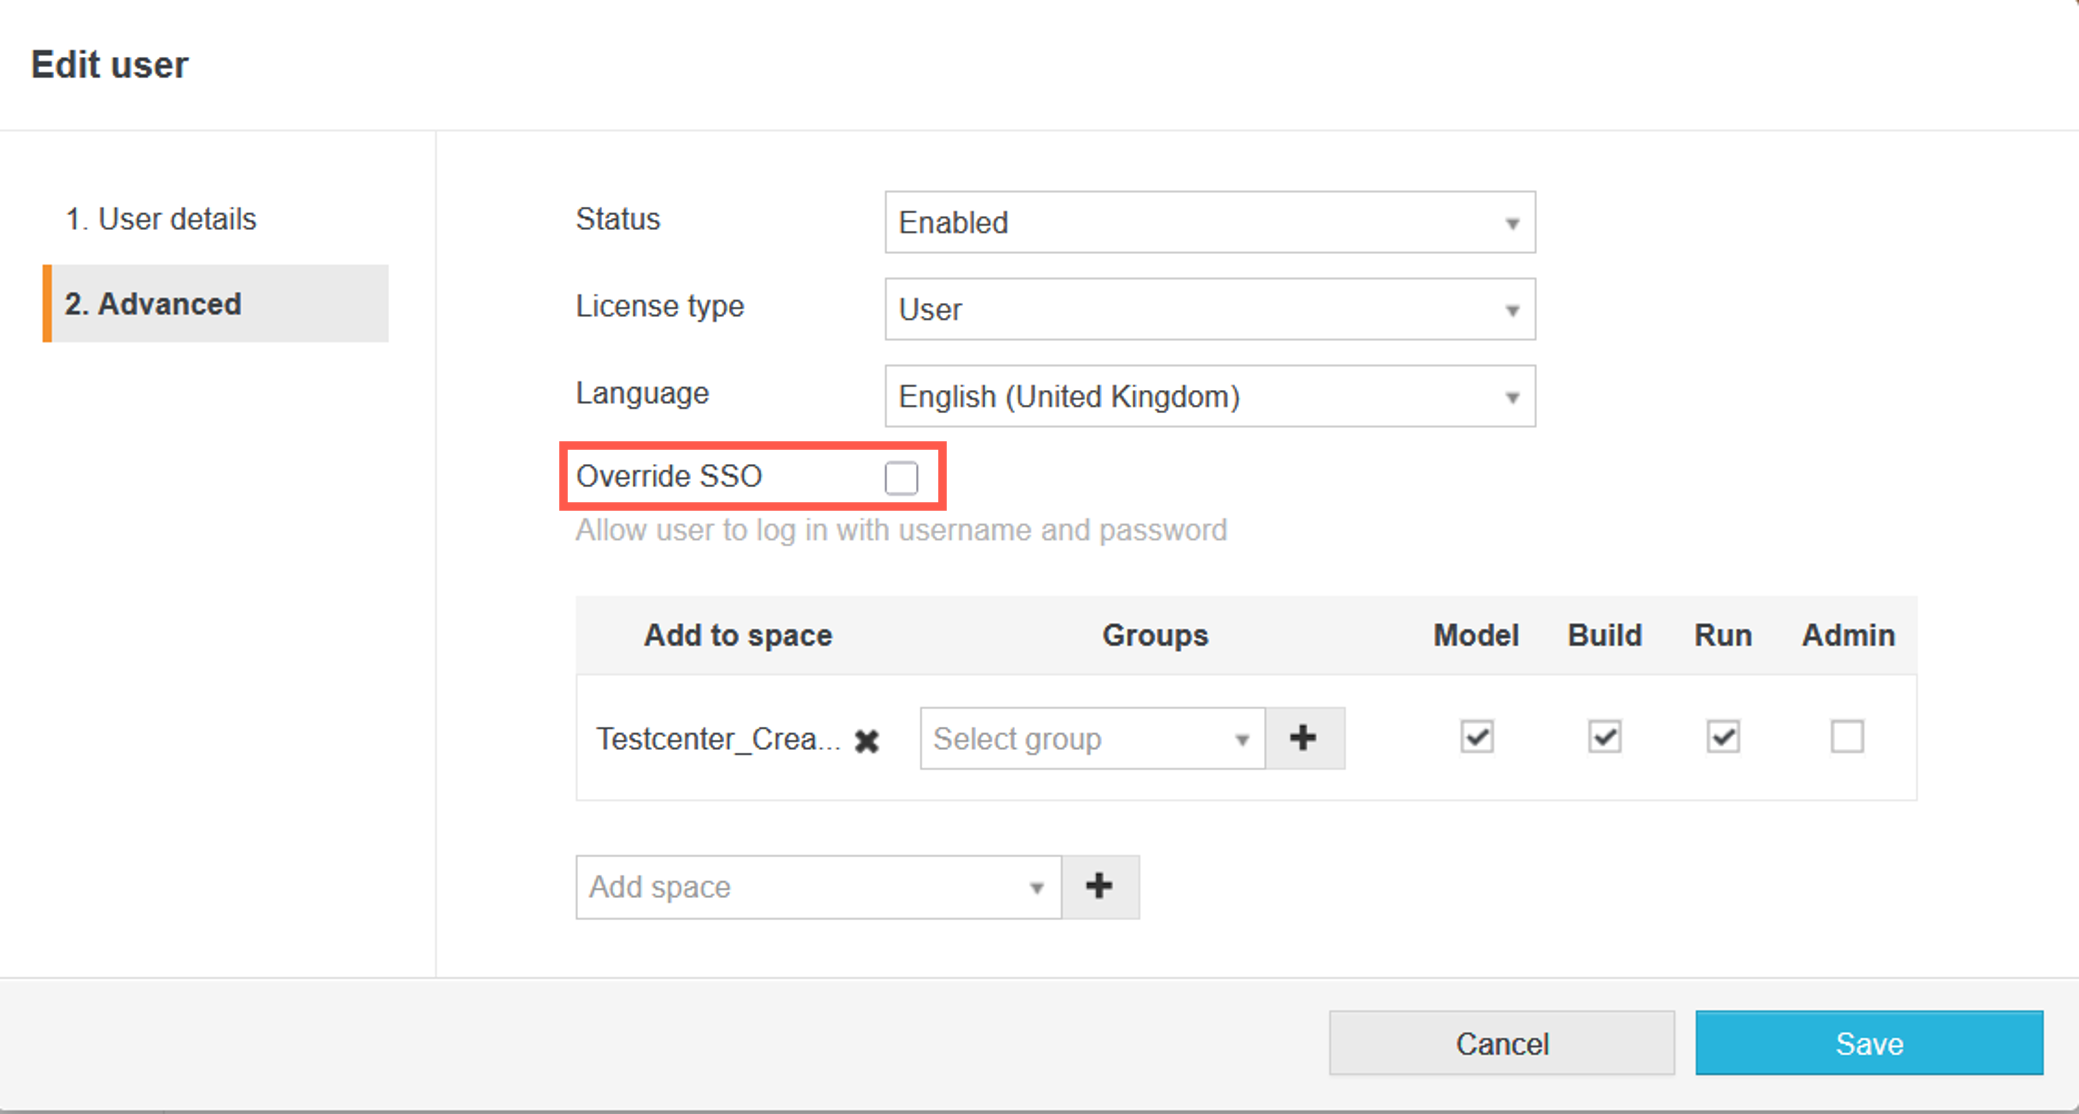
Task: Remove Testcenter_Crea... space with X icon
Action: point(867,740)
